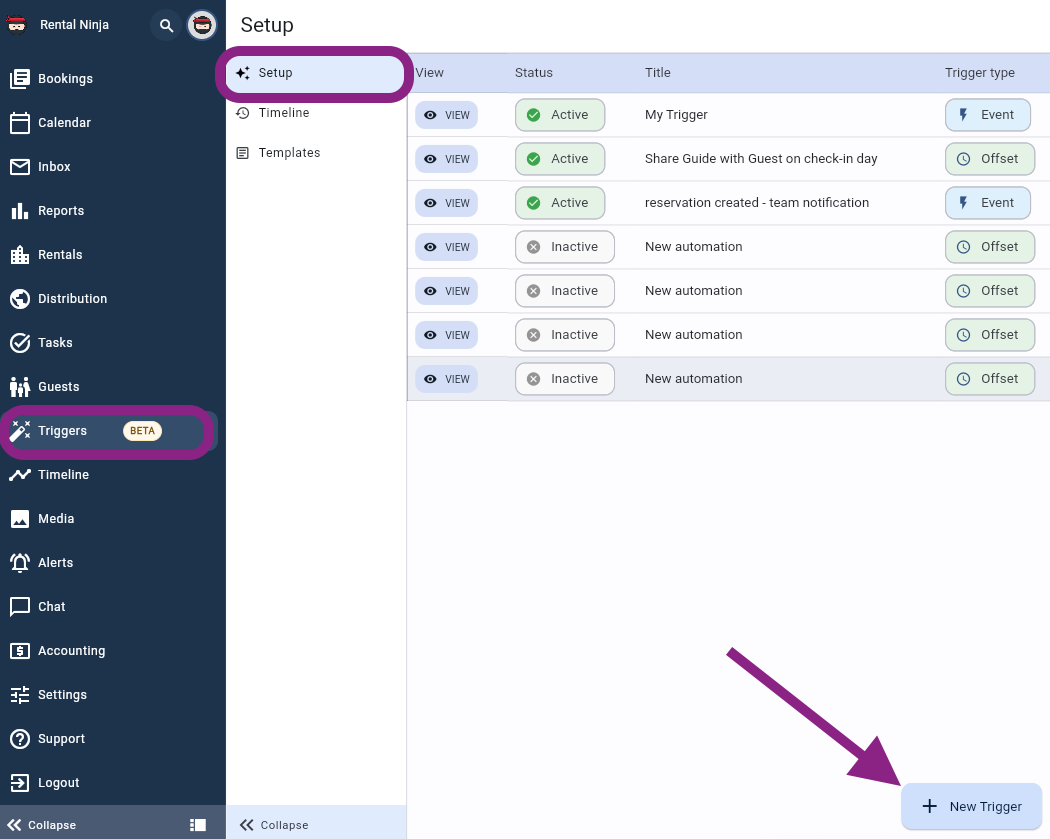
Task: View the My Trigger row
Action: pos(446,115)
